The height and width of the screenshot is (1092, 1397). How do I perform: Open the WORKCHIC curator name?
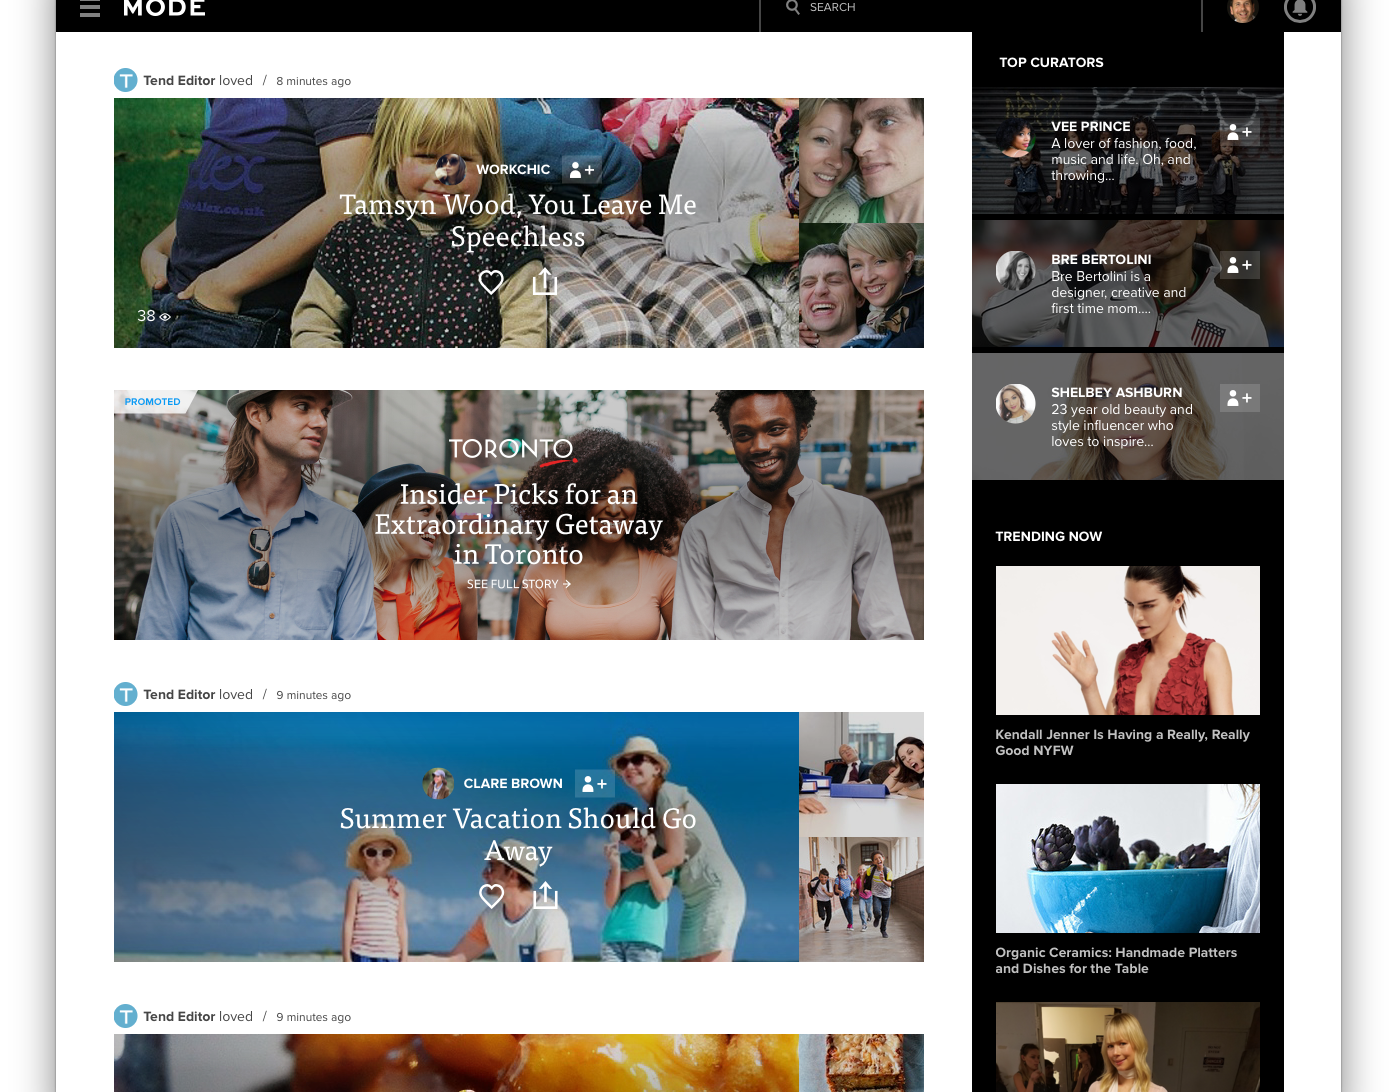point(513,170)
